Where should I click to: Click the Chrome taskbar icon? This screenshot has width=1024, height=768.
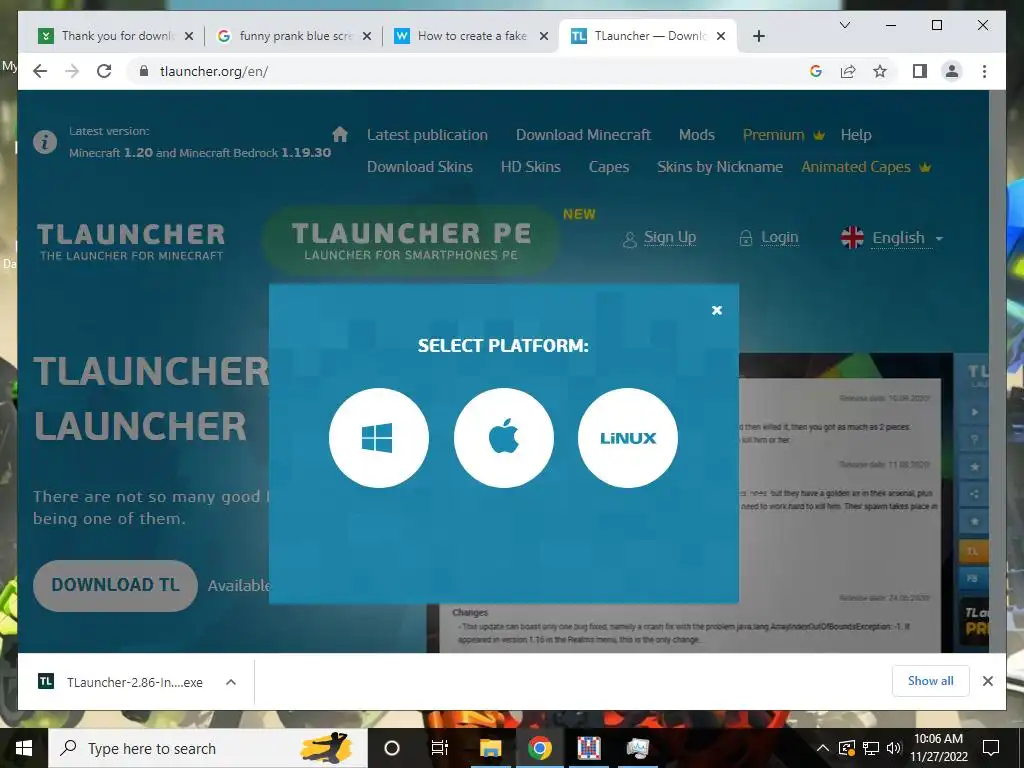pos(539,748)
